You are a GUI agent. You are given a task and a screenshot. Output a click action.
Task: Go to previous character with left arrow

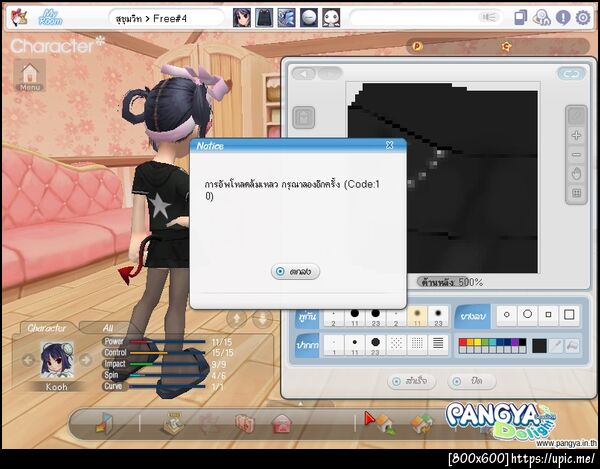[x=28, y=360]
